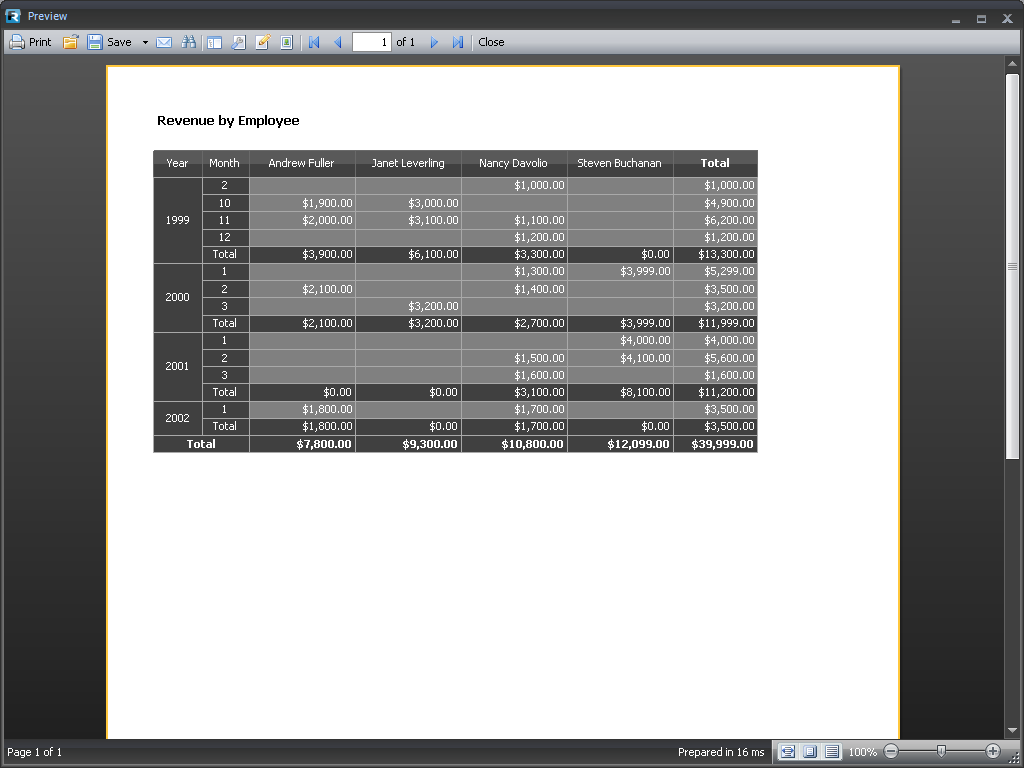Expand the Save dropdown arrow

[x=145, y=42]
